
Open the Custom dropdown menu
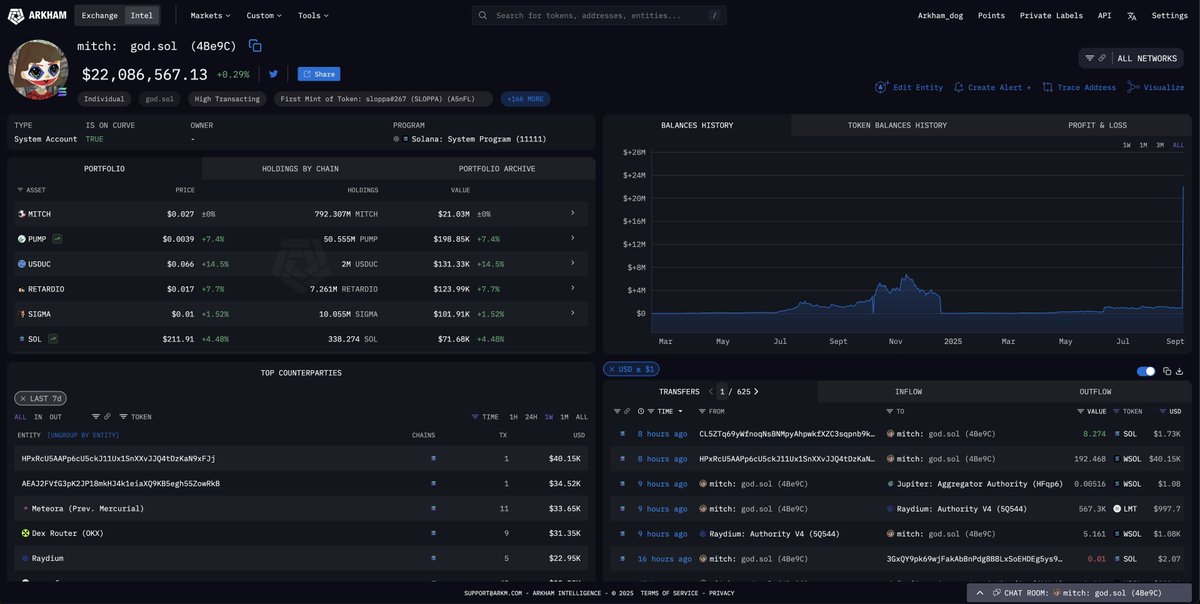point(264,16)
